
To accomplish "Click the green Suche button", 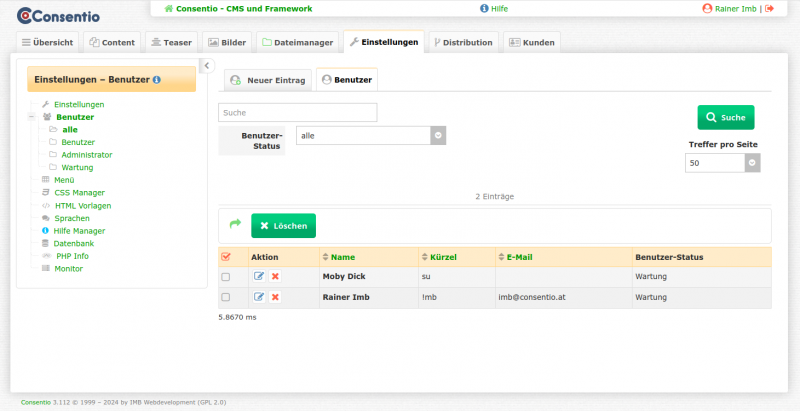I will (725, 117).
